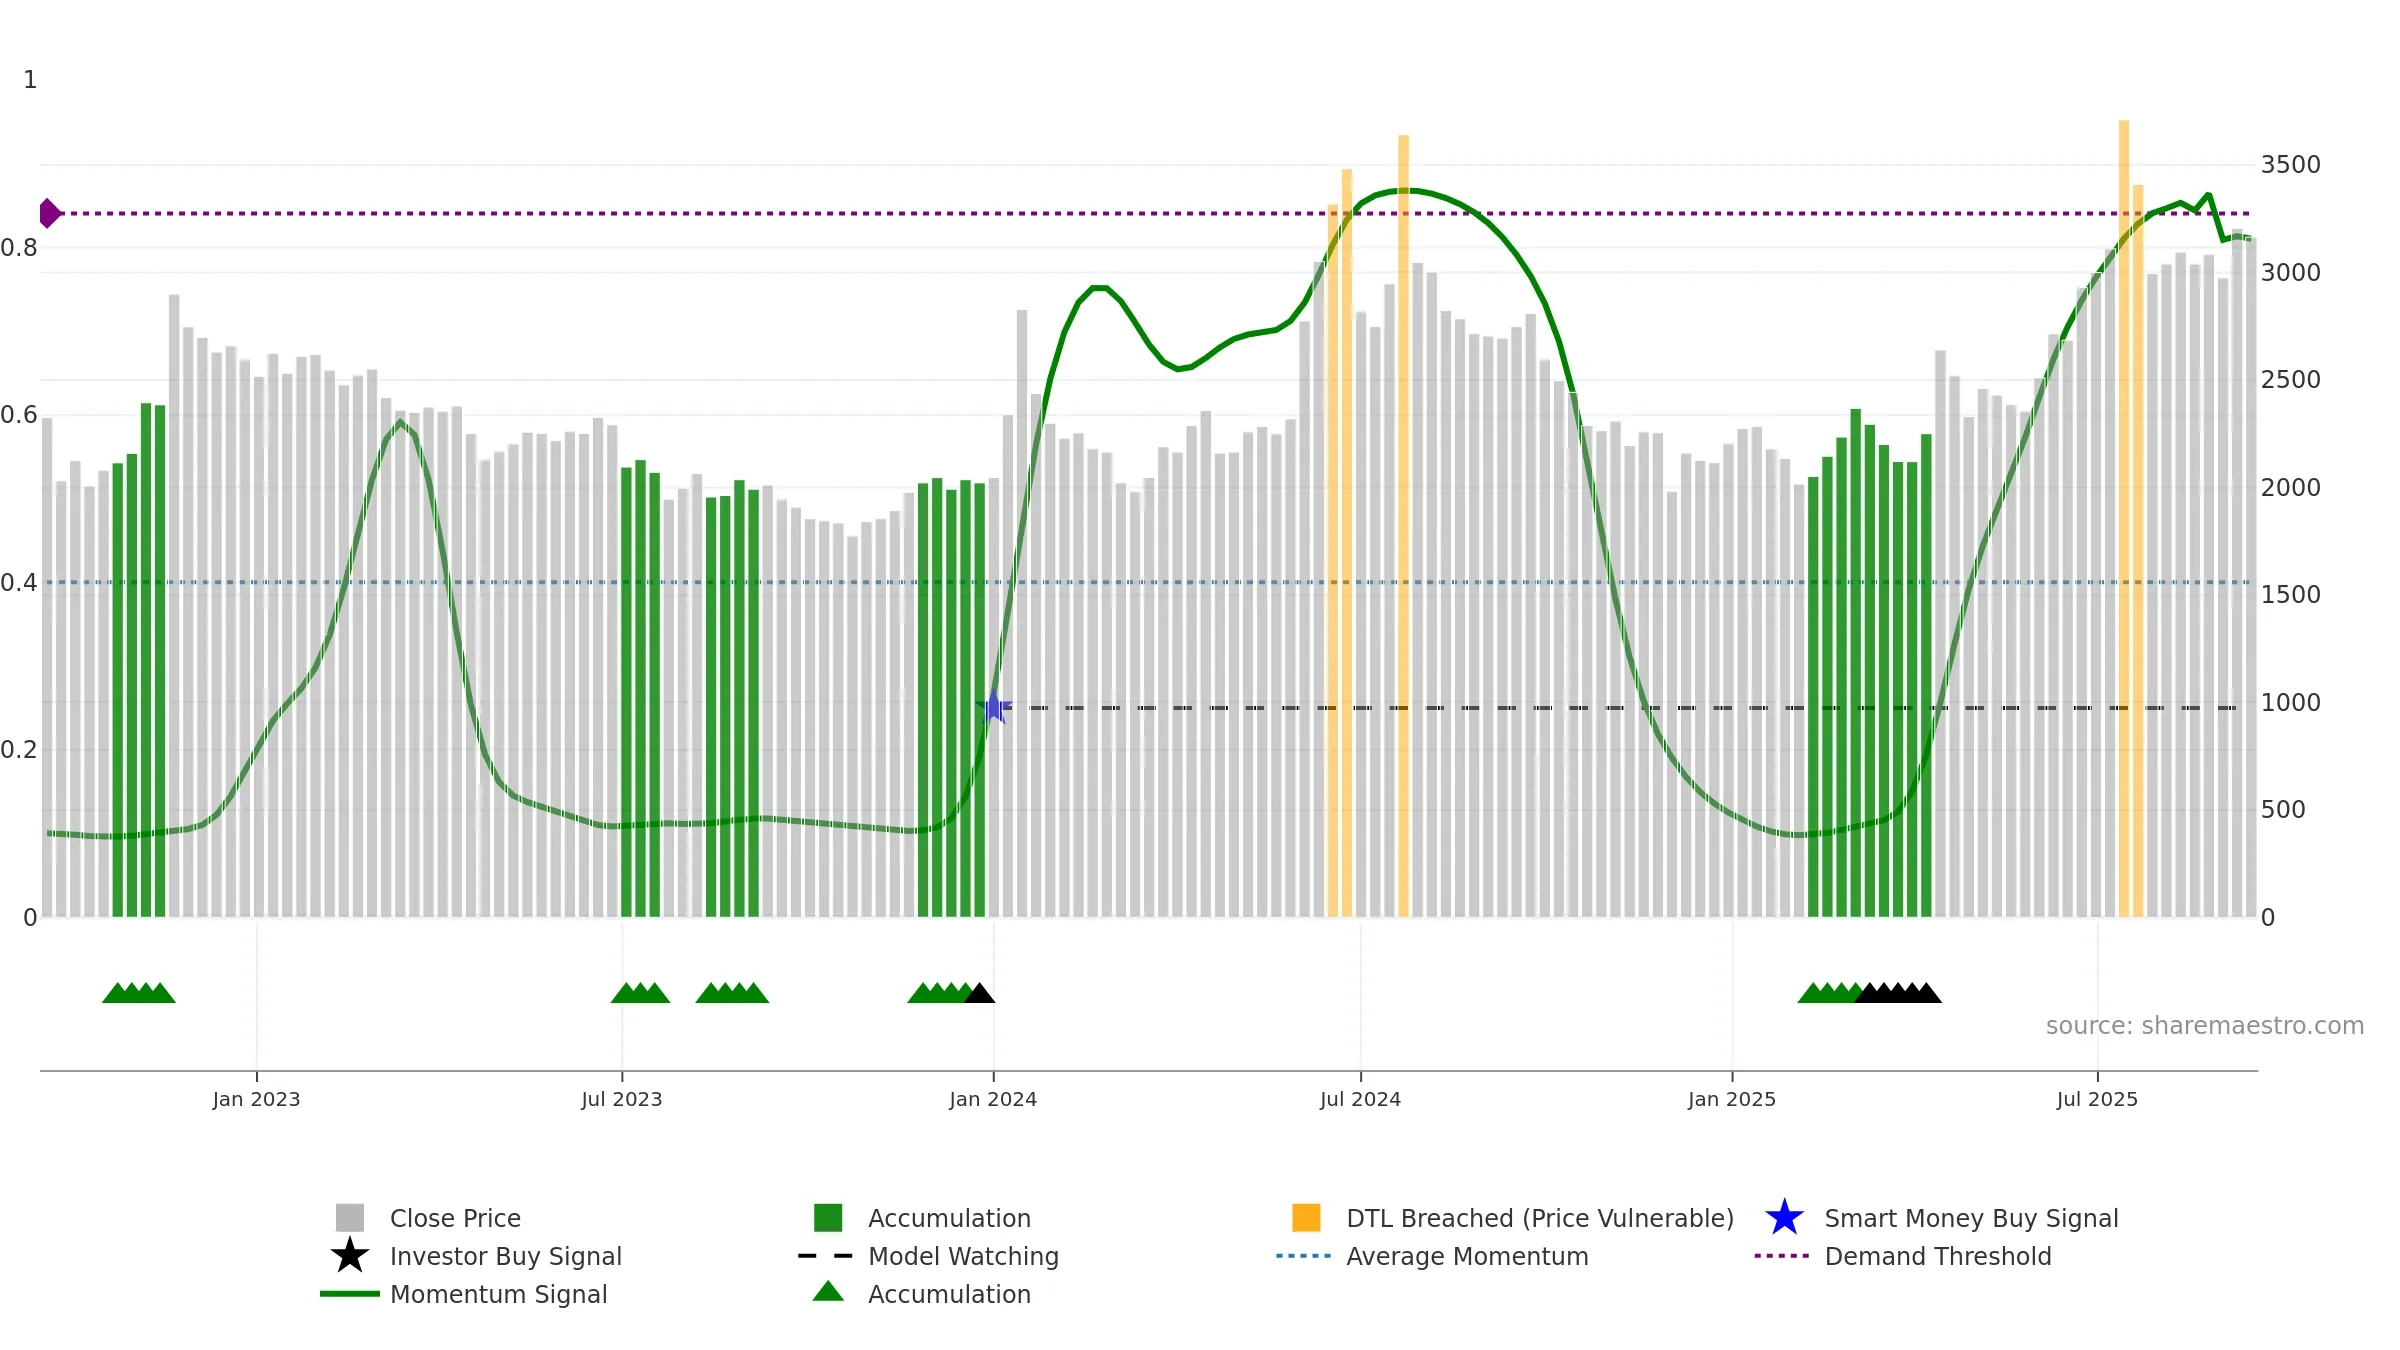Click black triangle marker near Jan 2024
Image resolution: width=2400 pixels, height=1350 pixels.
click(980, 993)
